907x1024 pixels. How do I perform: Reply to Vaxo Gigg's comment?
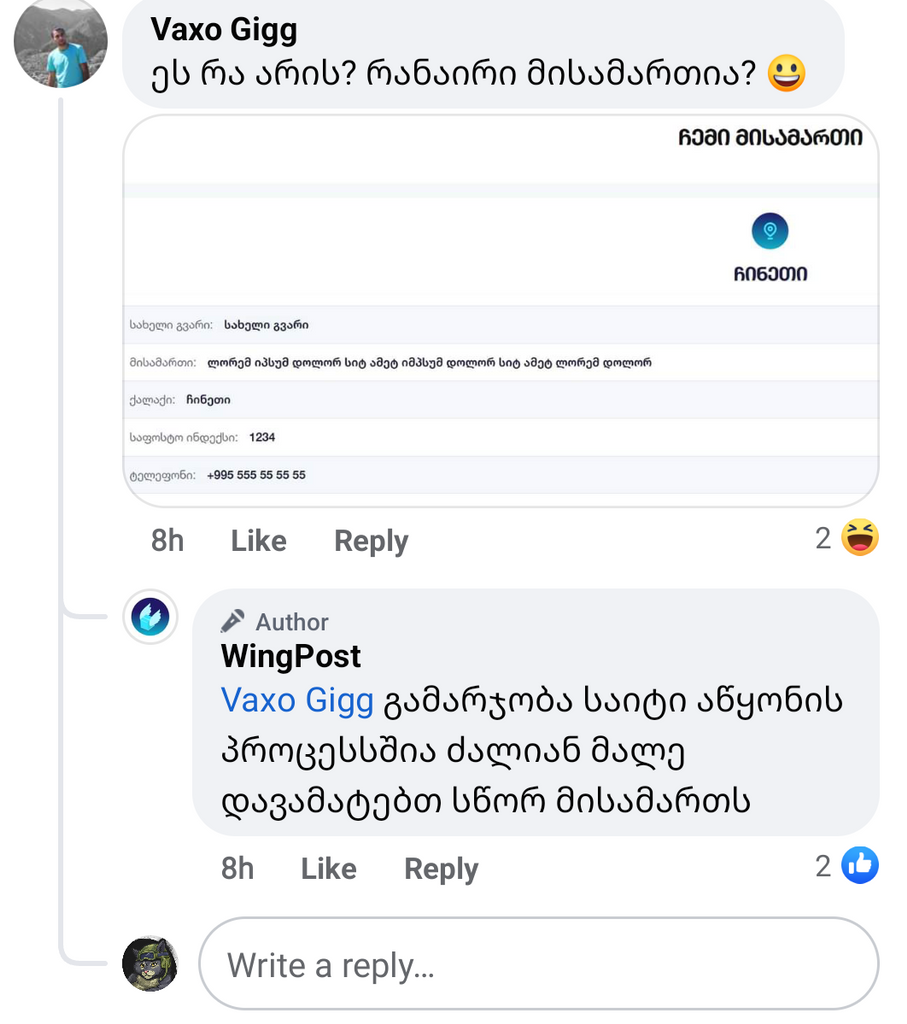(370, 541)
